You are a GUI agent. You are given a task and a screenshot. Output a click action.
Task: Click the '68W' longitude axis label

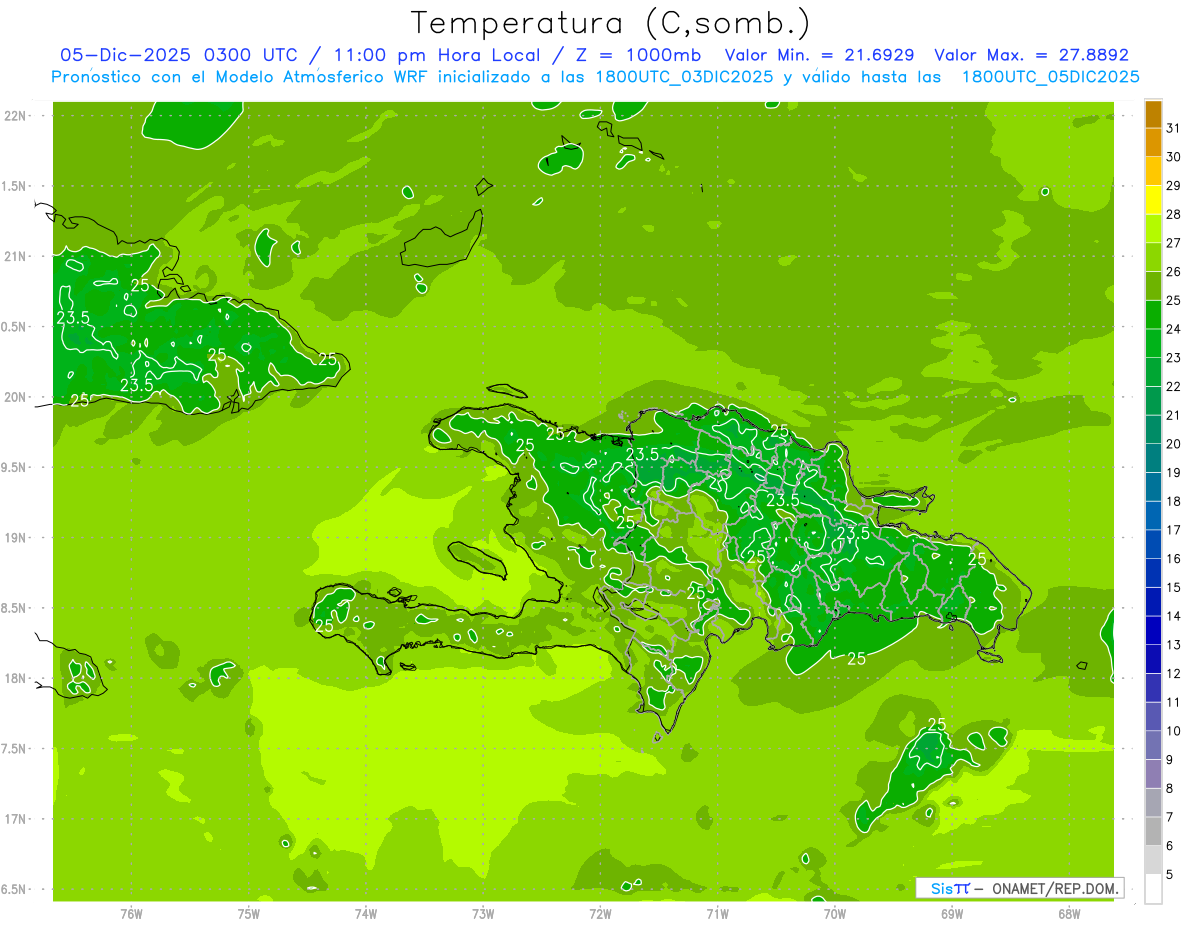[1069, 913]
